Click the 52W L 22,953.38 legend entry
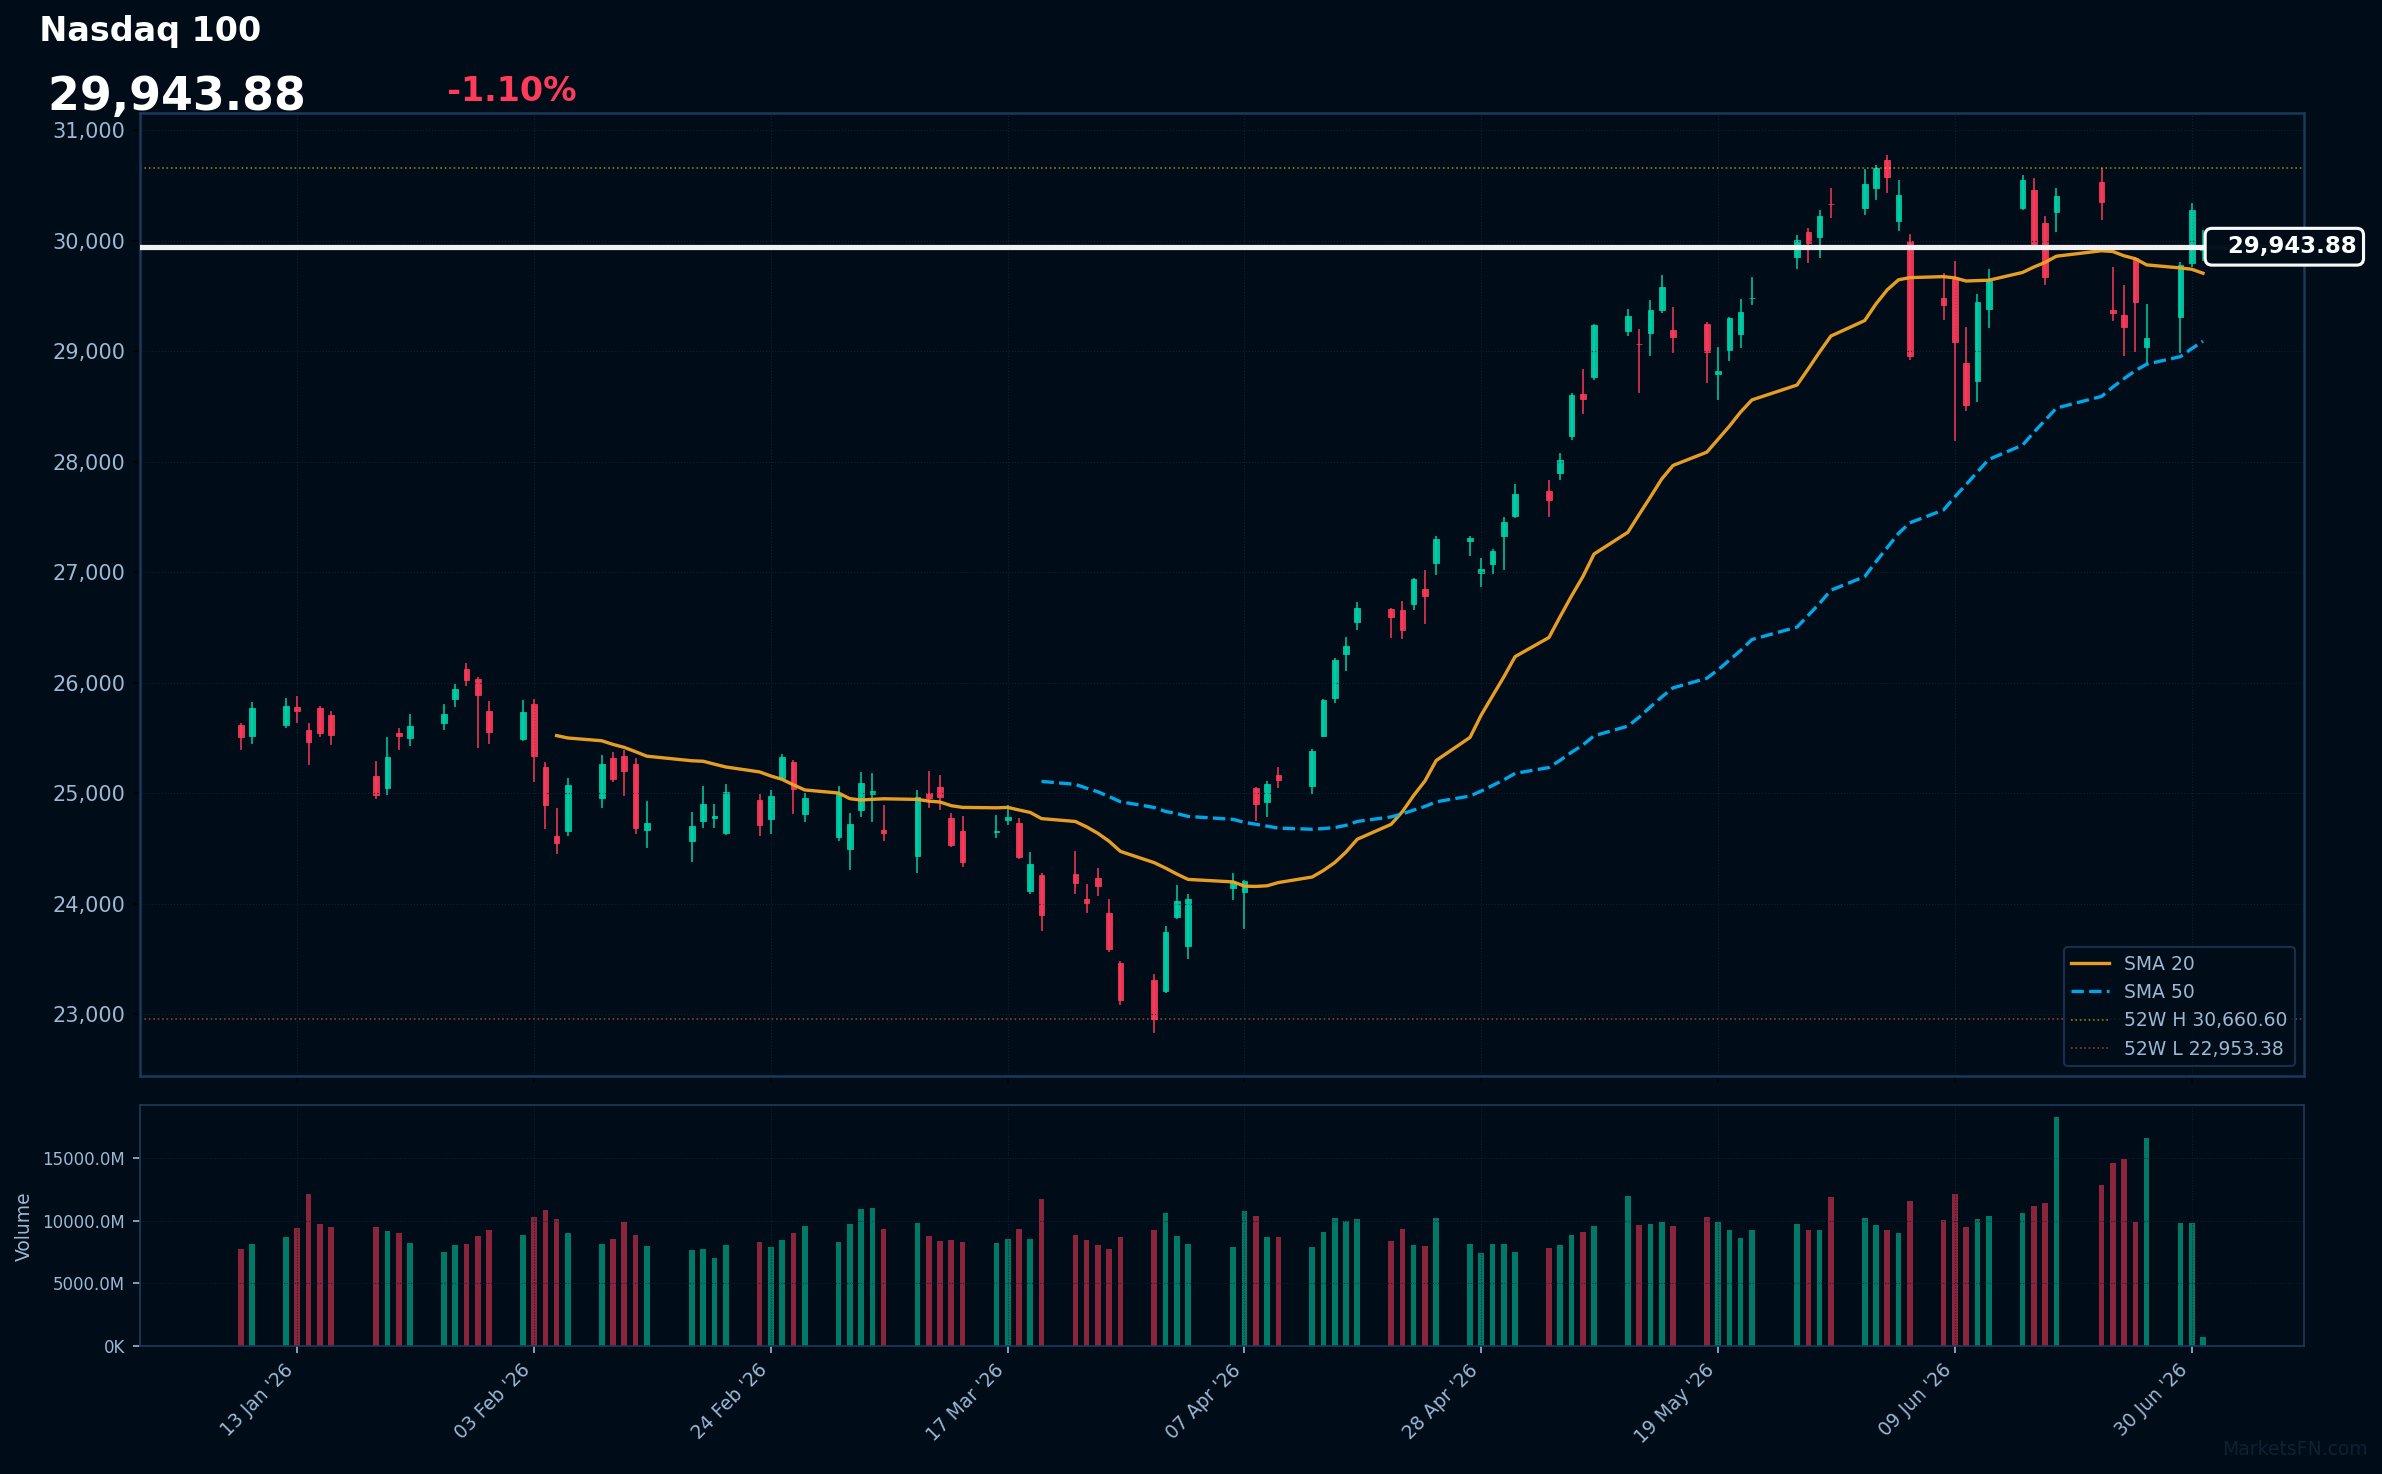The width and height of the screenshot is (2382, 1474). click(2176, 1048)
